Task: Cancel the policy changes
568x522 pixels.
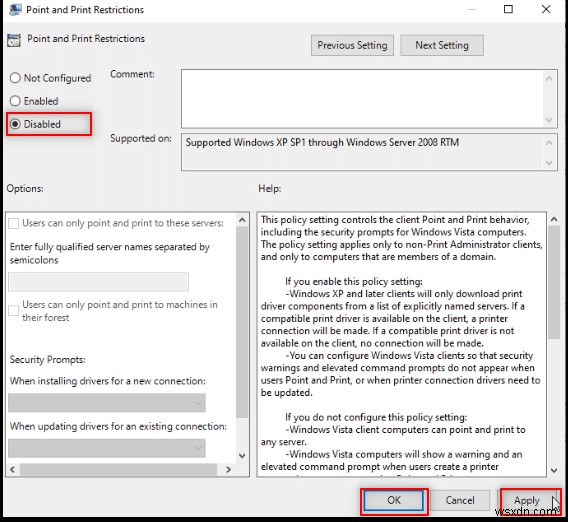Action: 460,501
